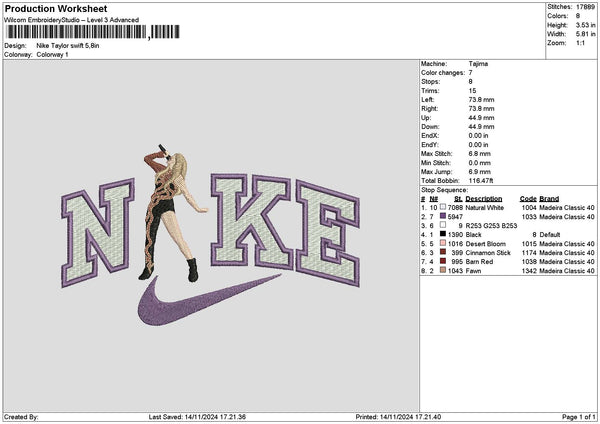Select the "Last Saved: 14/11/2024 17.21.36" footer text
This screenshot has width=600, height=424.
[x=197, y=417]
